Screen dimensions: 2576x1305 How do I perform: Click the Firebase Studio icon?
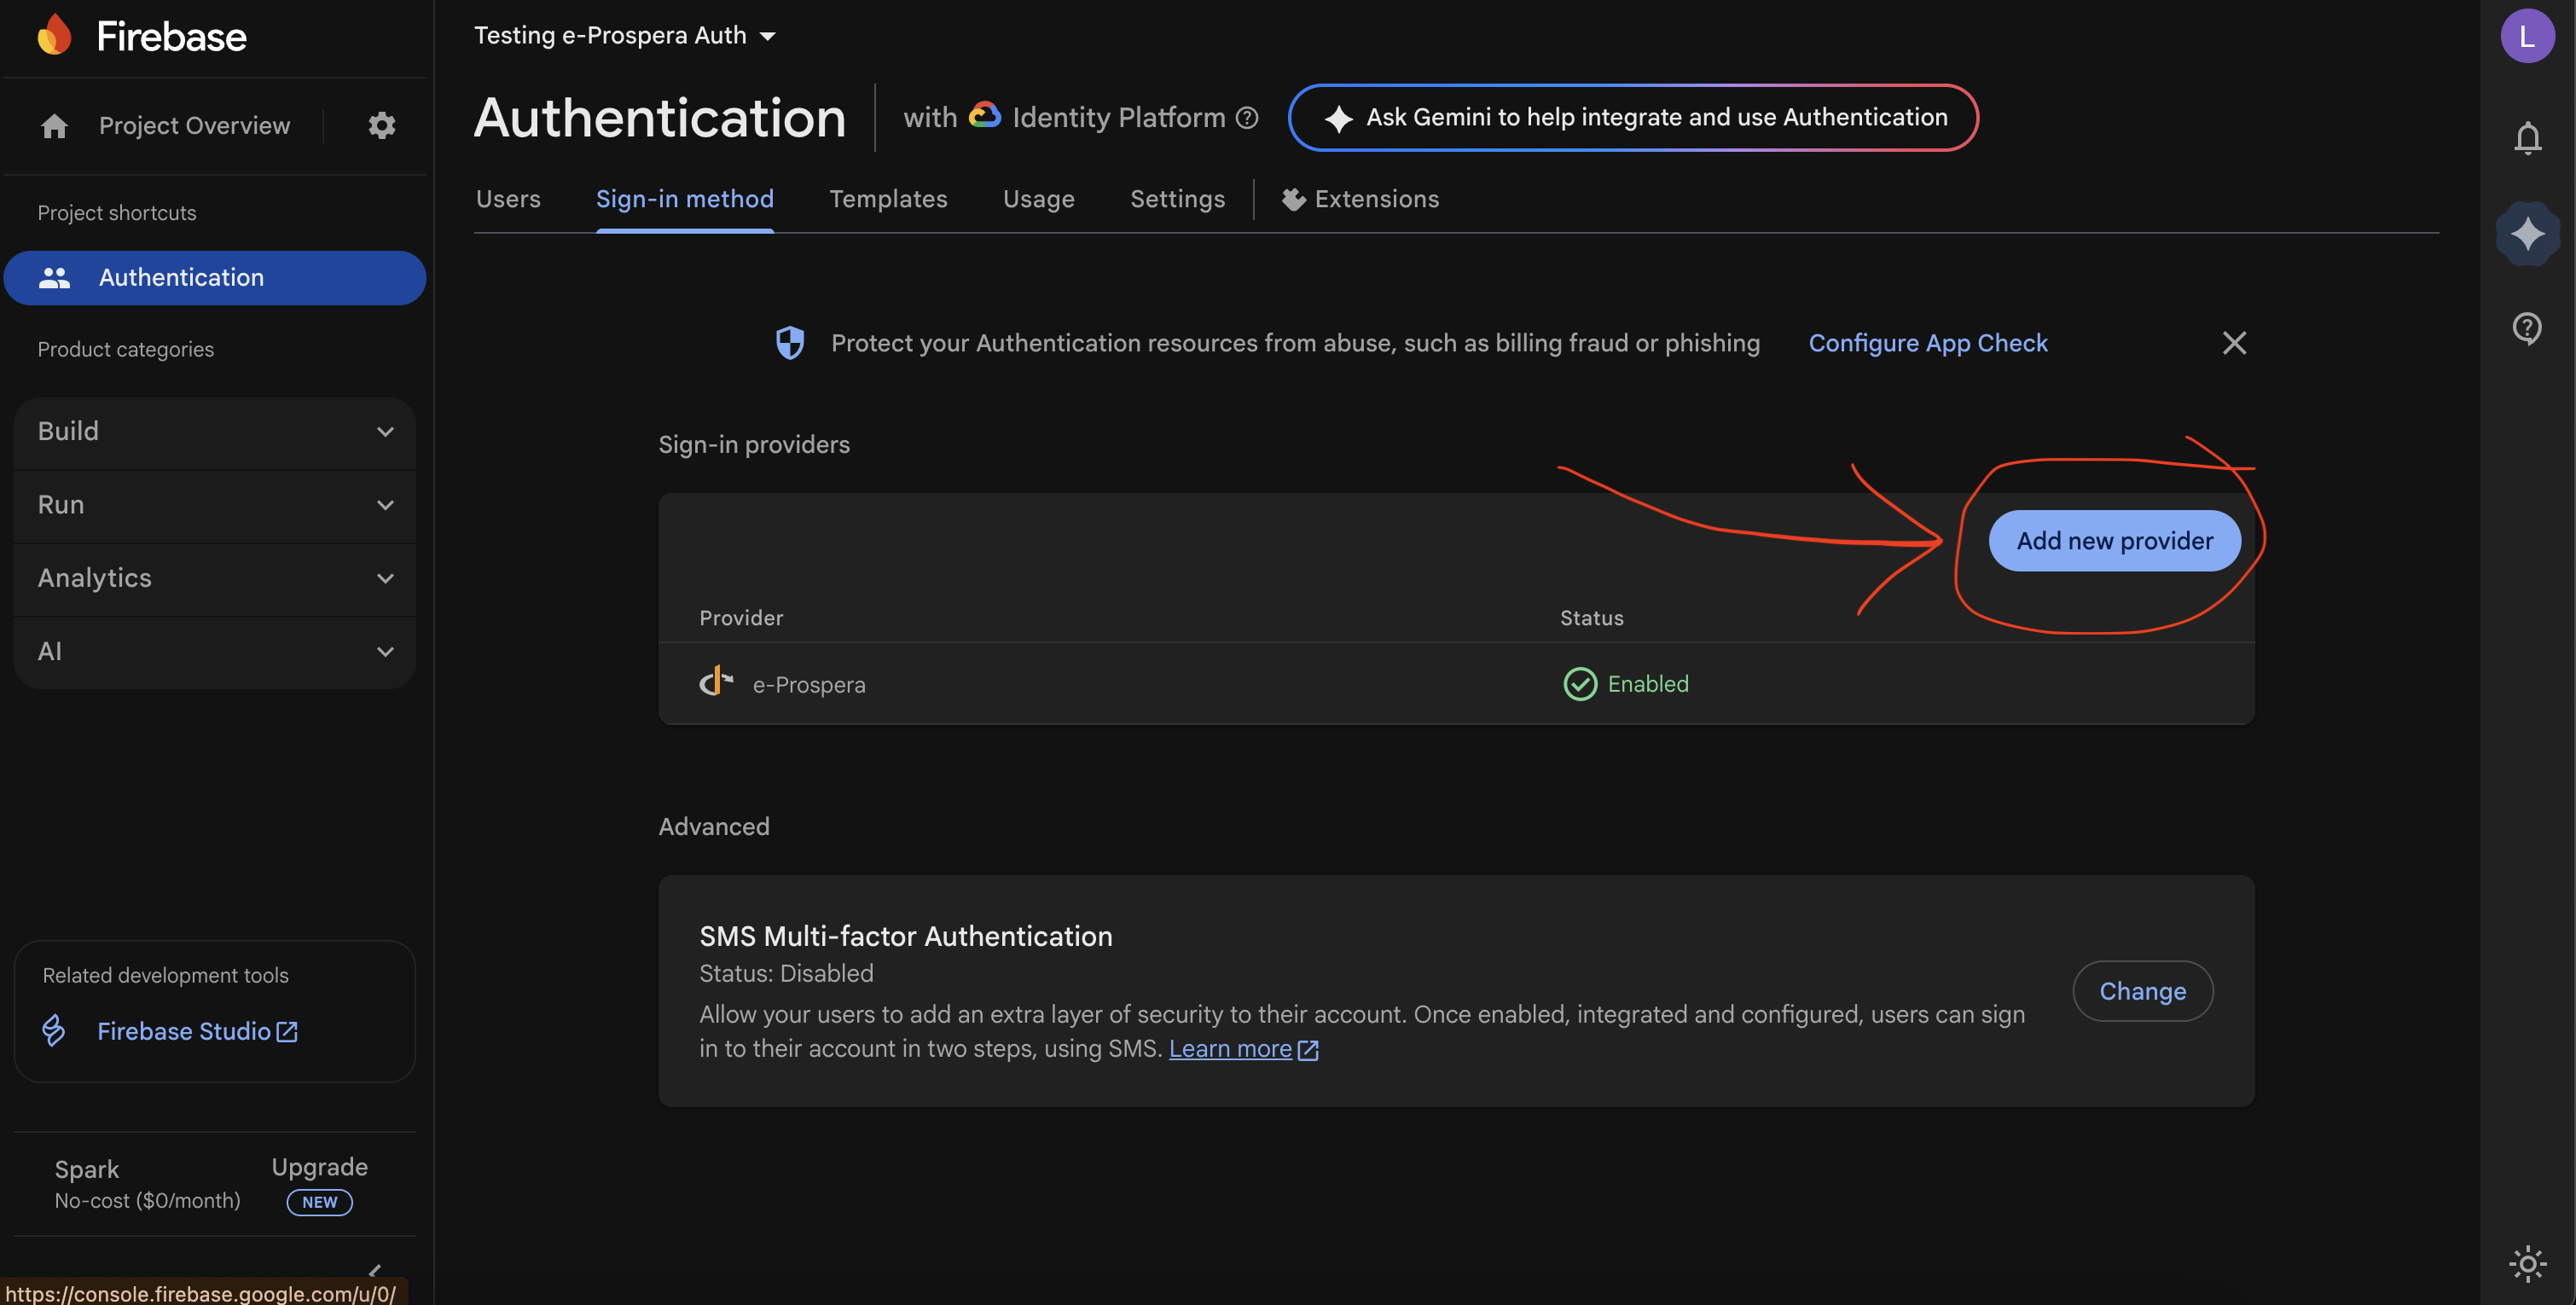pos(54,1031)
